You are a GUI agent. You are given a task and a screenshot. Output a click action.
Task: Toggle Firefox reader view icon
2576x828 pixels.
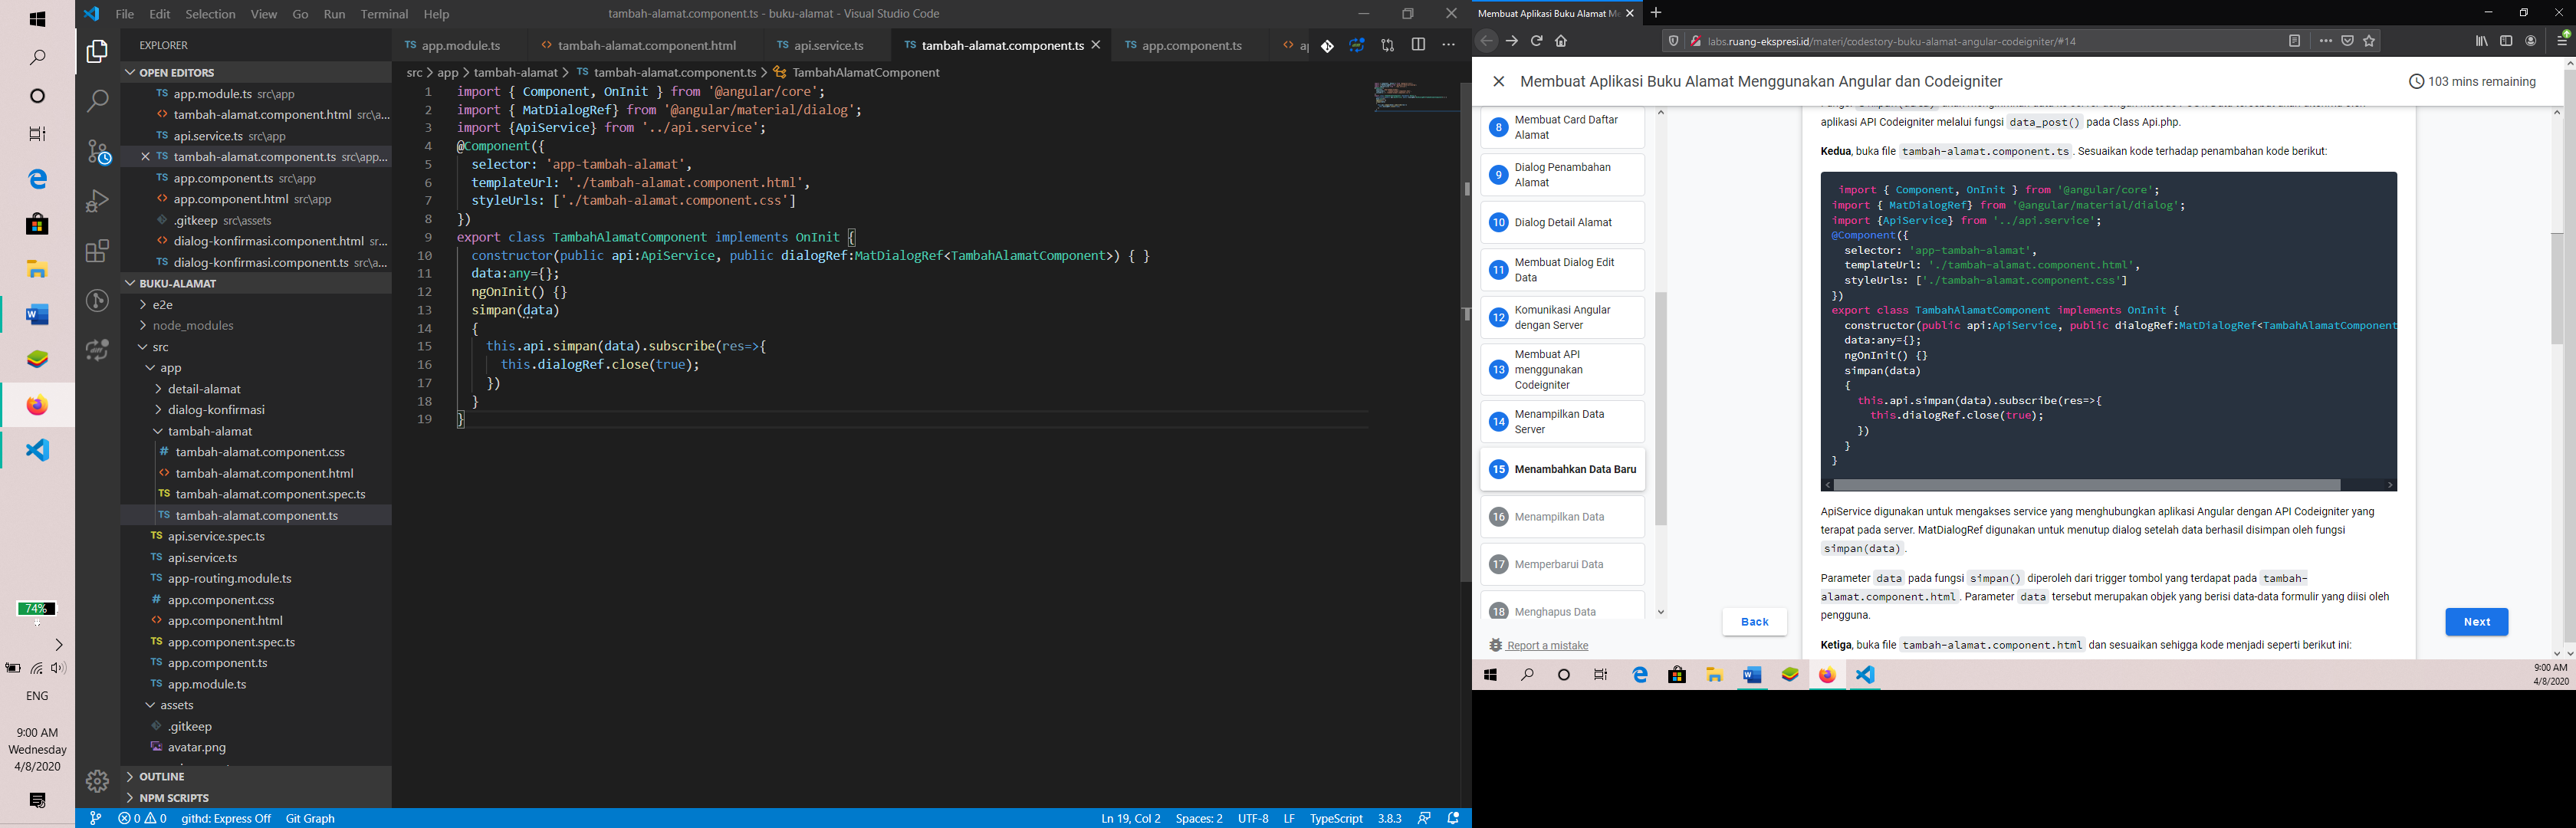coord(2295,41)
